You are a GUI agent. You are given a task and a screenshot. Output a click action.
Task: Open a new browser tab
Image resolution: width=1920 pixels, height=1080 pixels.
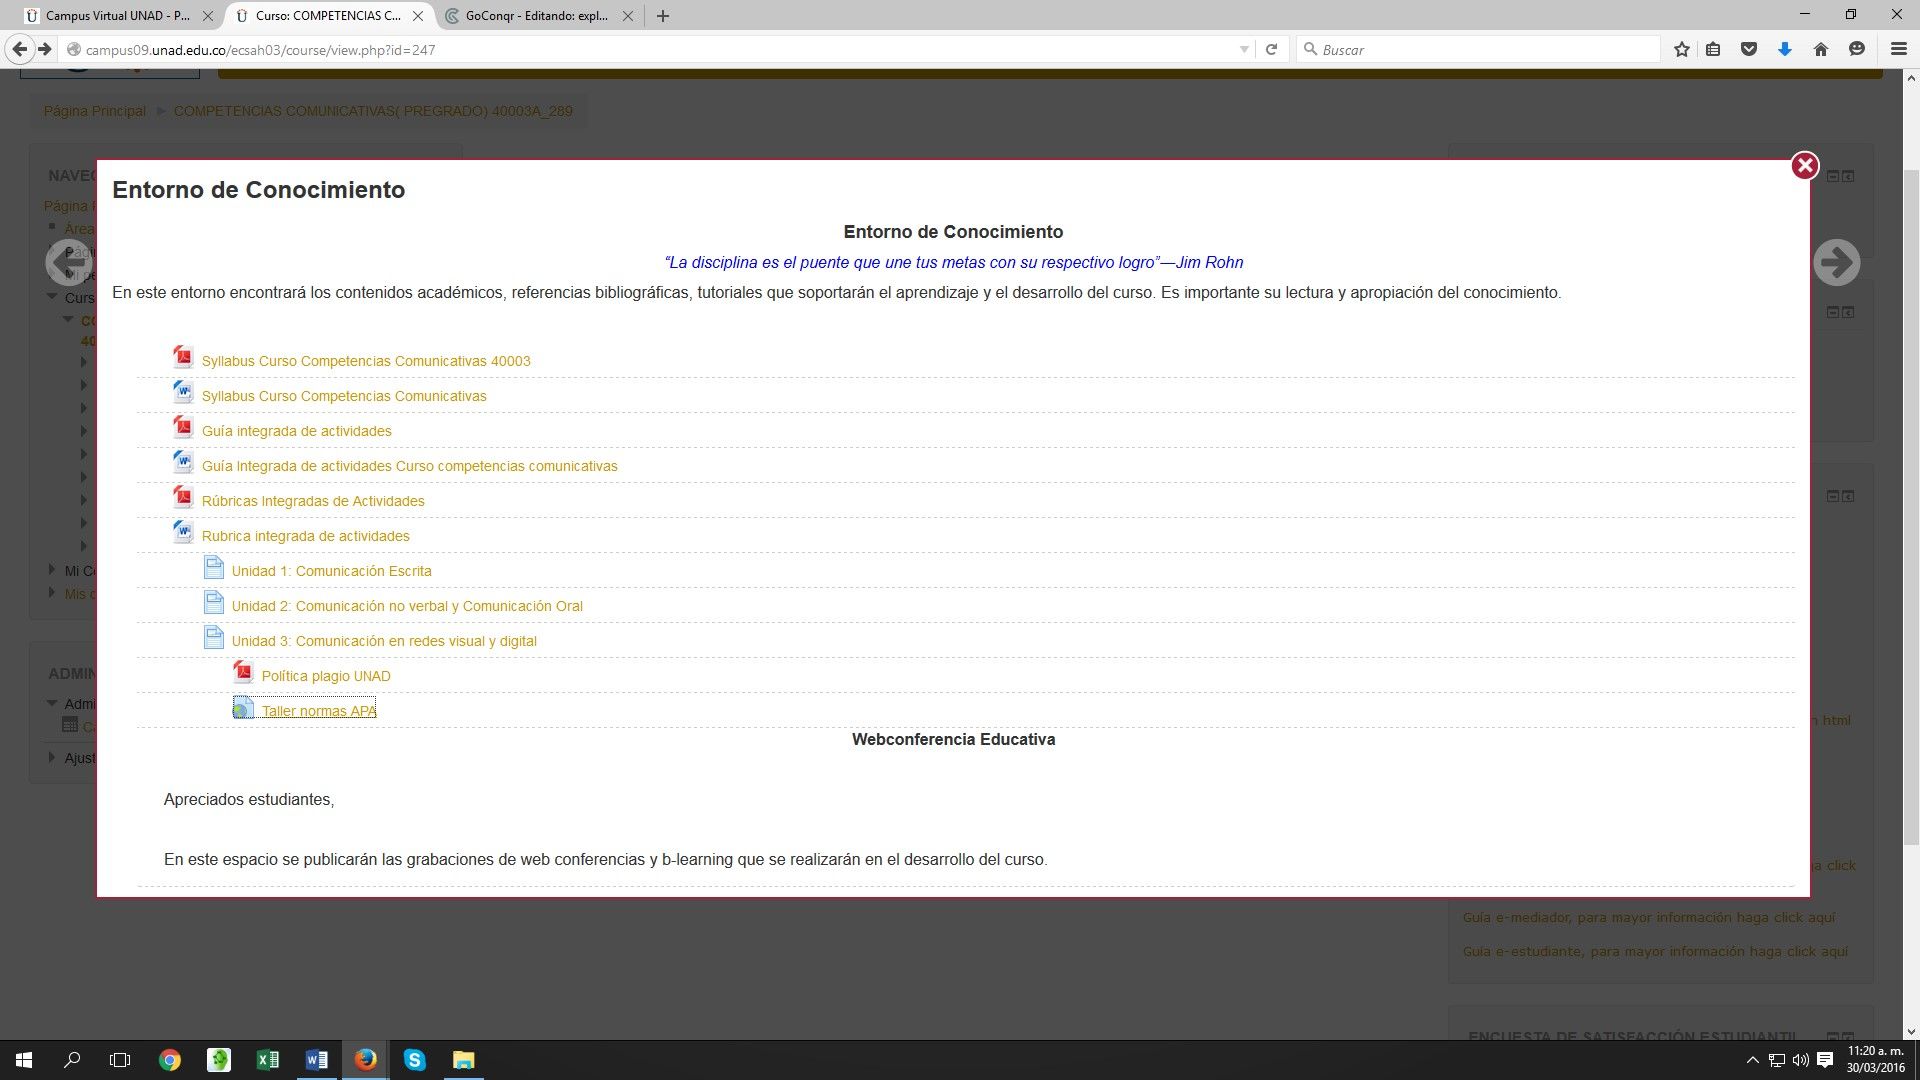click(x=663, y=16)
